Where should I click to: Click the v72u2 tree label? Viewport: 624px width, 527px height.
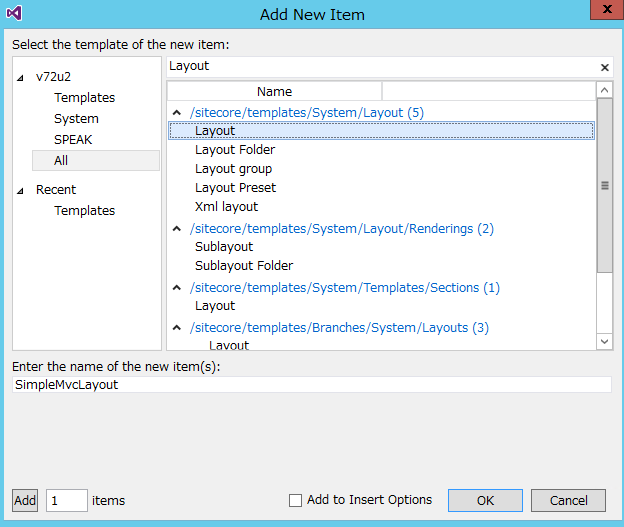click(53, 76)
